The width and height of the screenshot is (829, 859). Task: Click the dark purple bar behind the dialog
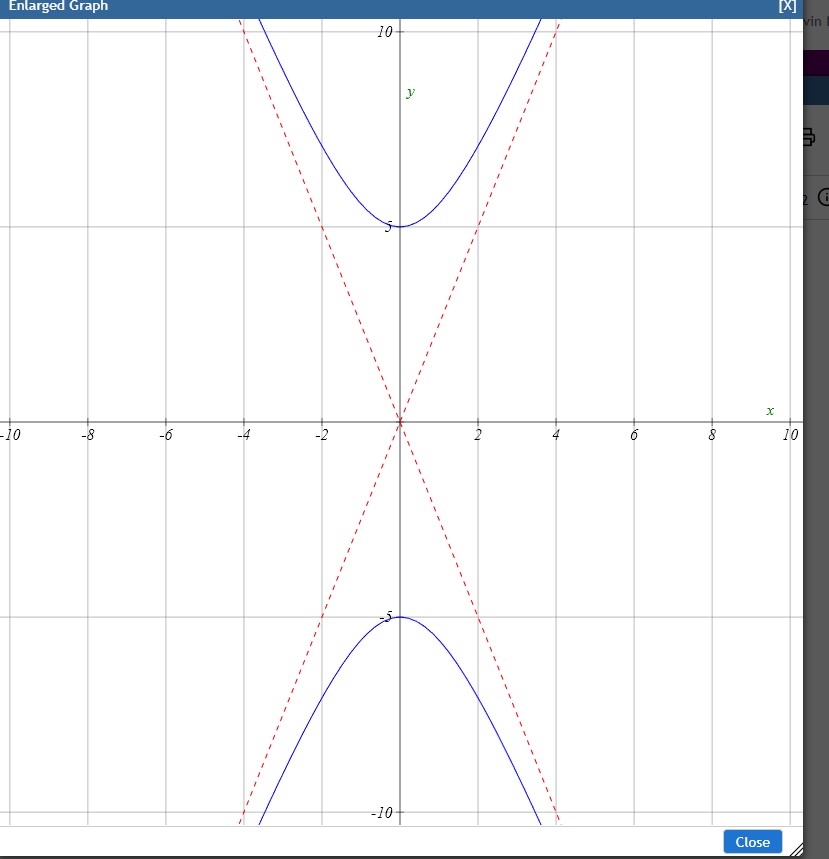[x=815, y=60]
